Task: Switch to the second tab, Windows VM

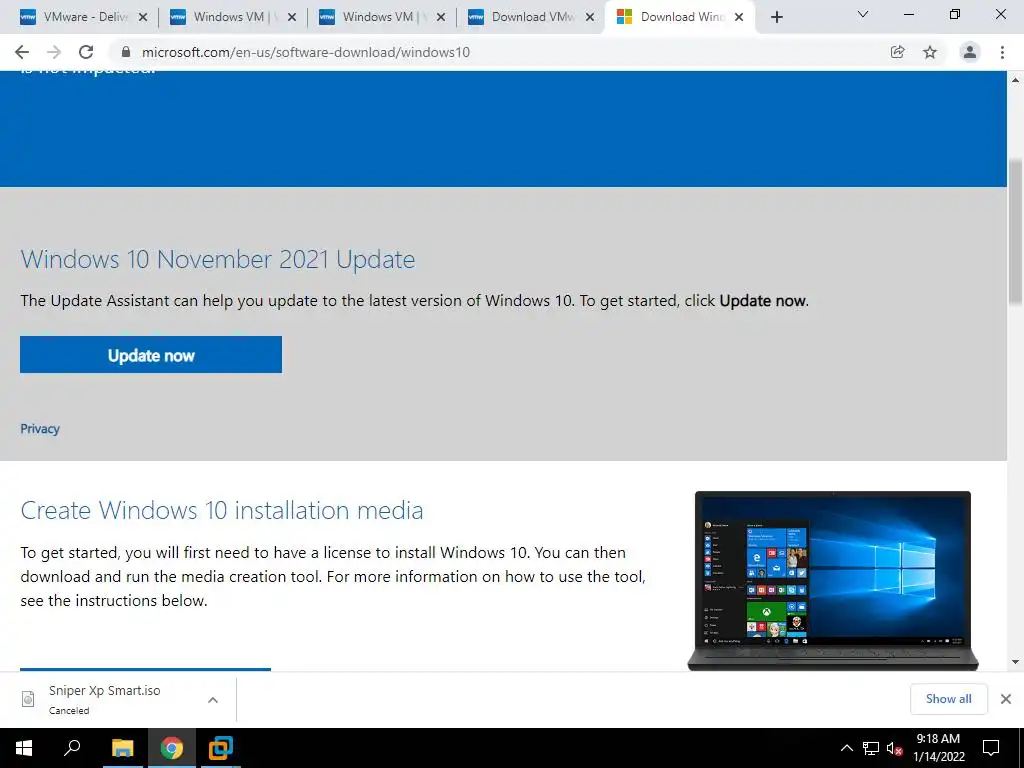Action: [230, 17]
